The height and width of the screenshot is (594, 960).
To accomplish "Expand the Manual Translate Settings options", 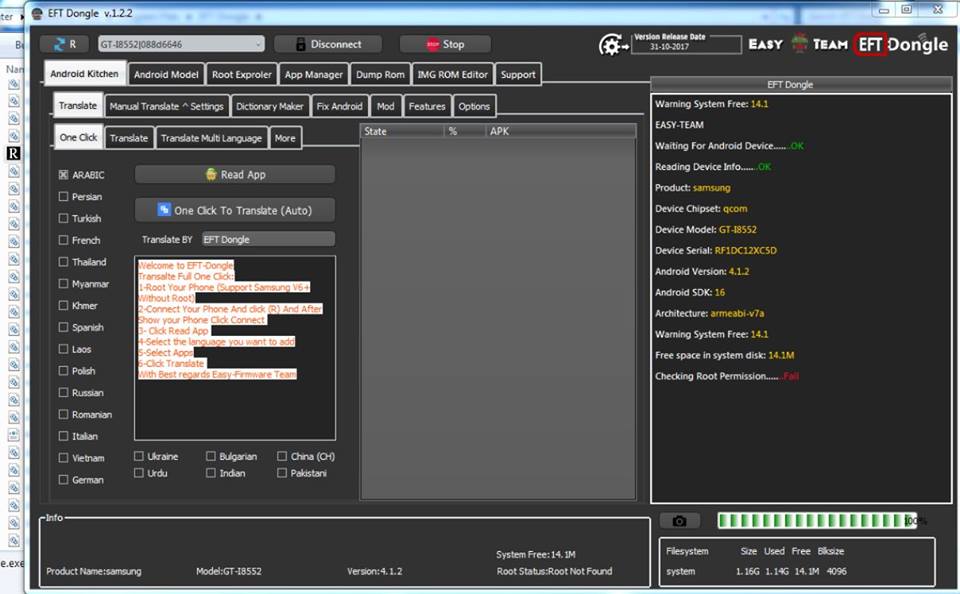I will pos(166,105).
